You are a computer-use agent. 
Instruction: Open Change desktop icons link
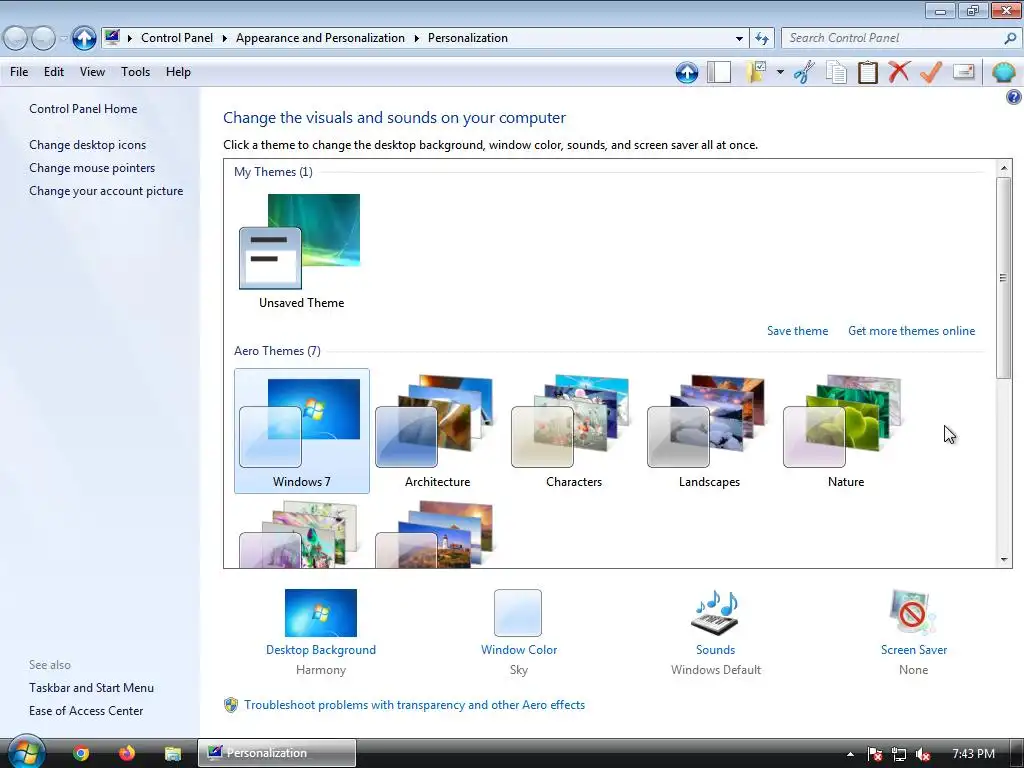click(88, 145)
